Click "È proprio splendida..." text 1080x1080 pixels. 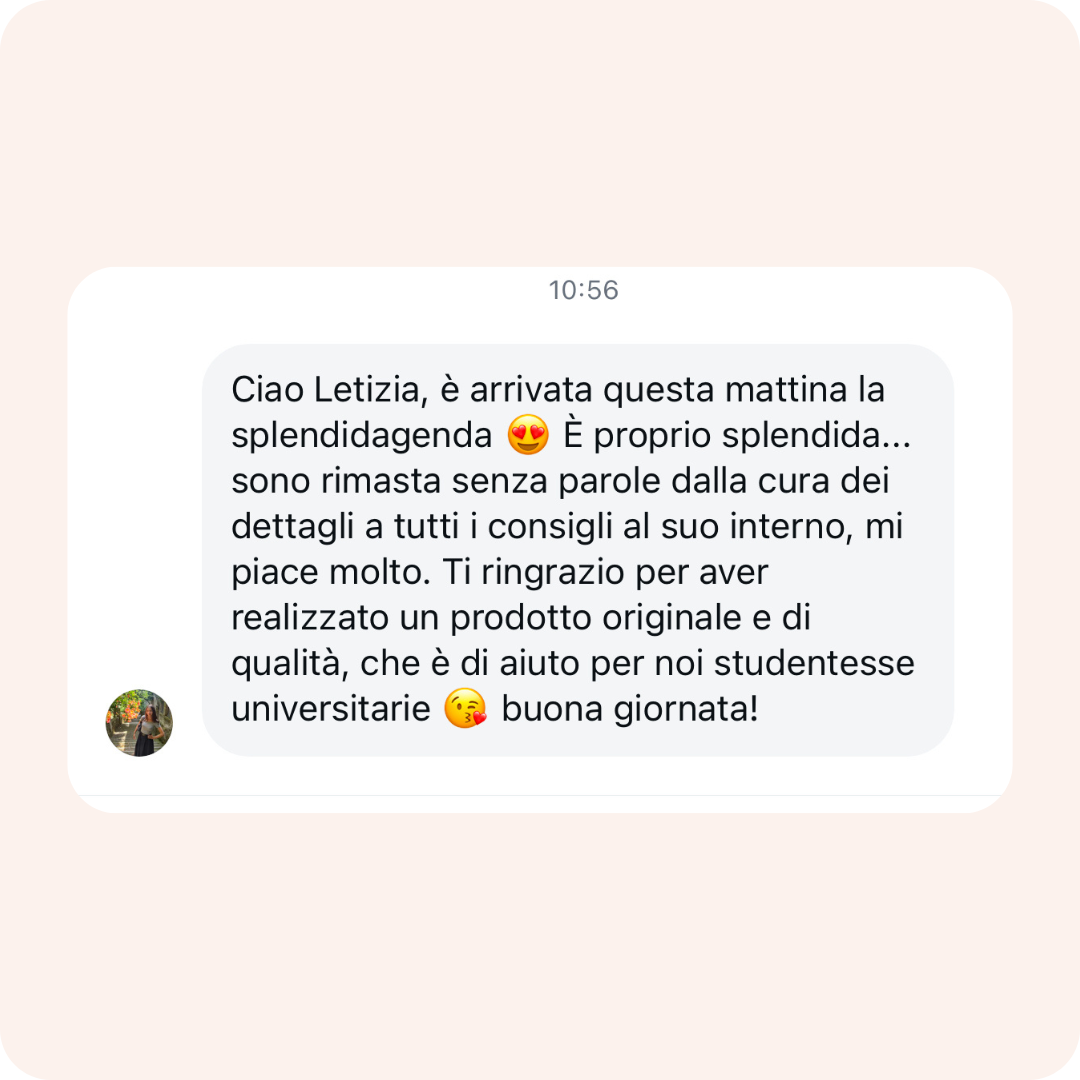tap(737, 436)
